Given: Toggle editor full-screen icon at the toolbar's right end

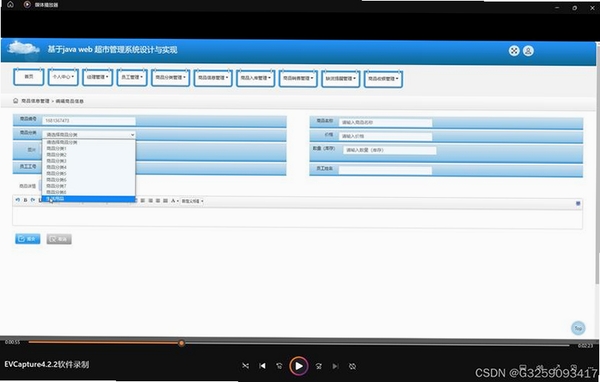Looking at the screenshot, I should click(x=578, y=203).
